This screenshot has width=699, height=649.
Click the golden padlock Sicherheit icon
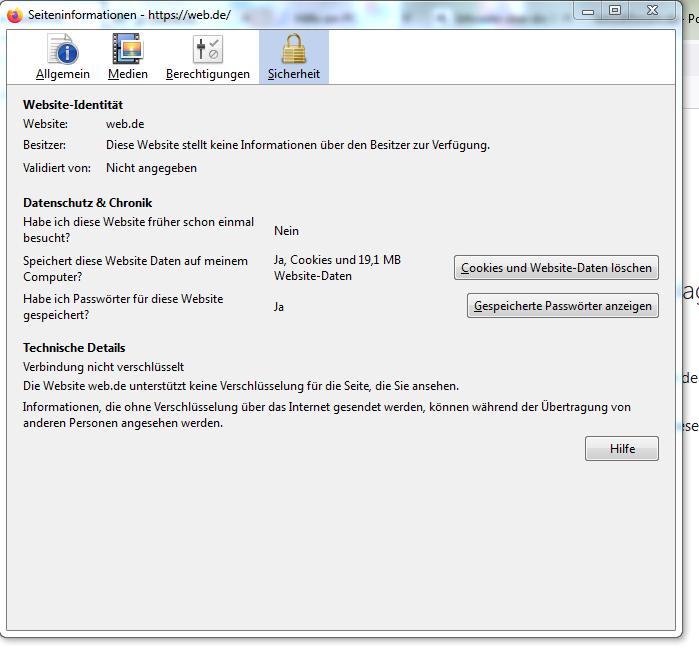(293, 49)
